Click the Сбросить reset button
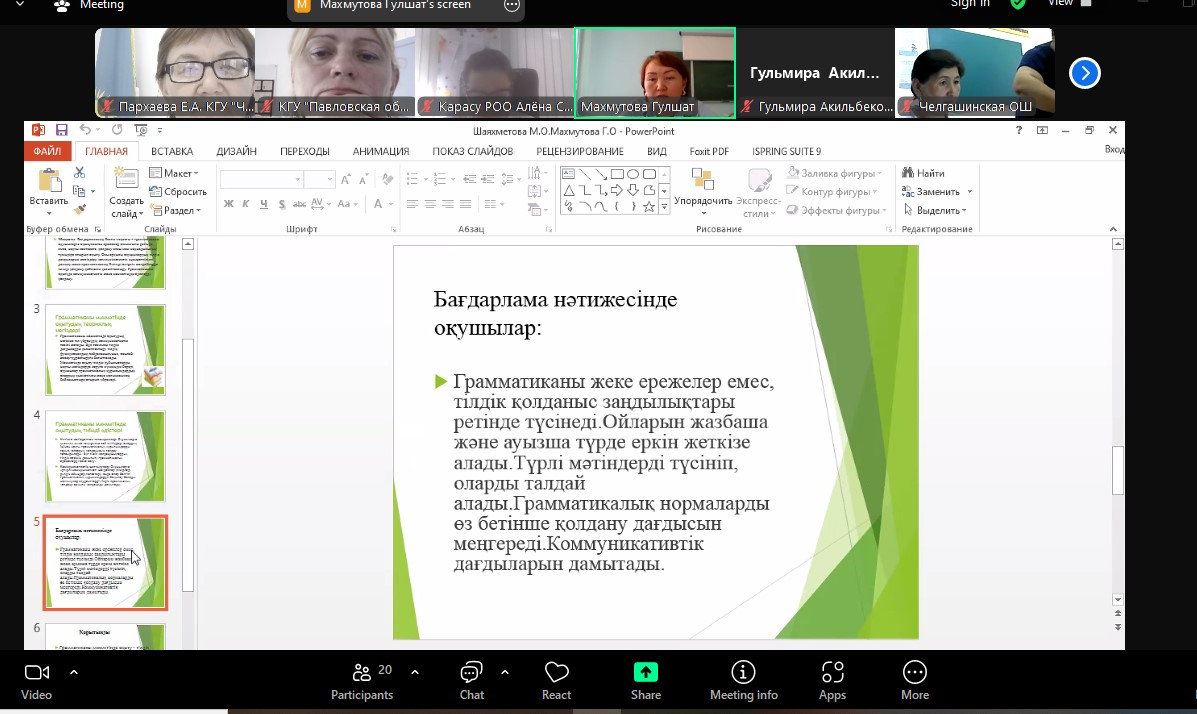The image size is (1197, 714). pyautogui.click(x=178, y=192)
